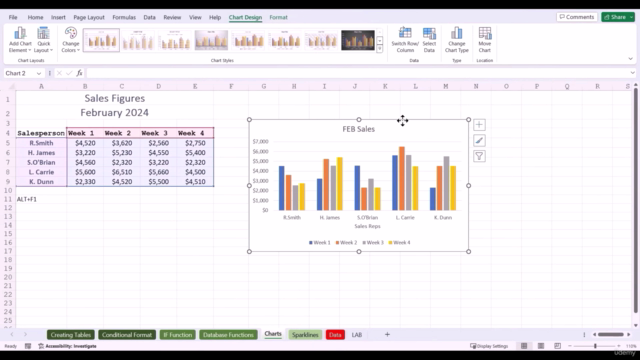Image resolution: width=640 pixels, height=360 pixels.
Task: Click the vertical scrollbar
Action: (636, 200)
